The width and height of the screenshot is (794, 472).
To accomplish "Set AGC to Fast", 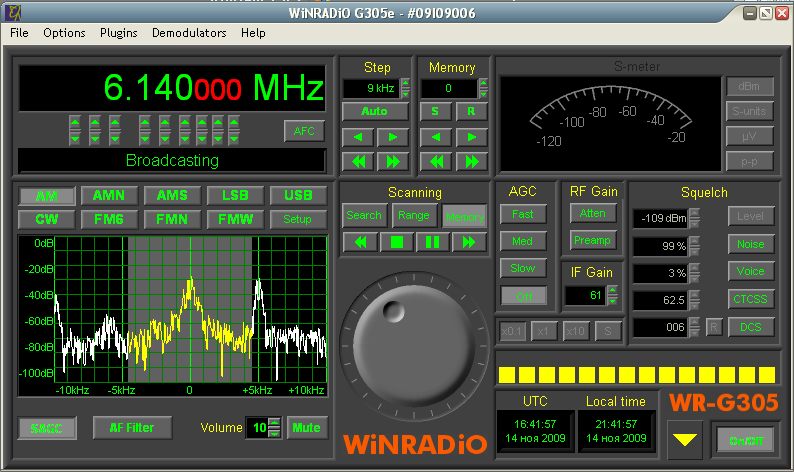I will 523,214.
